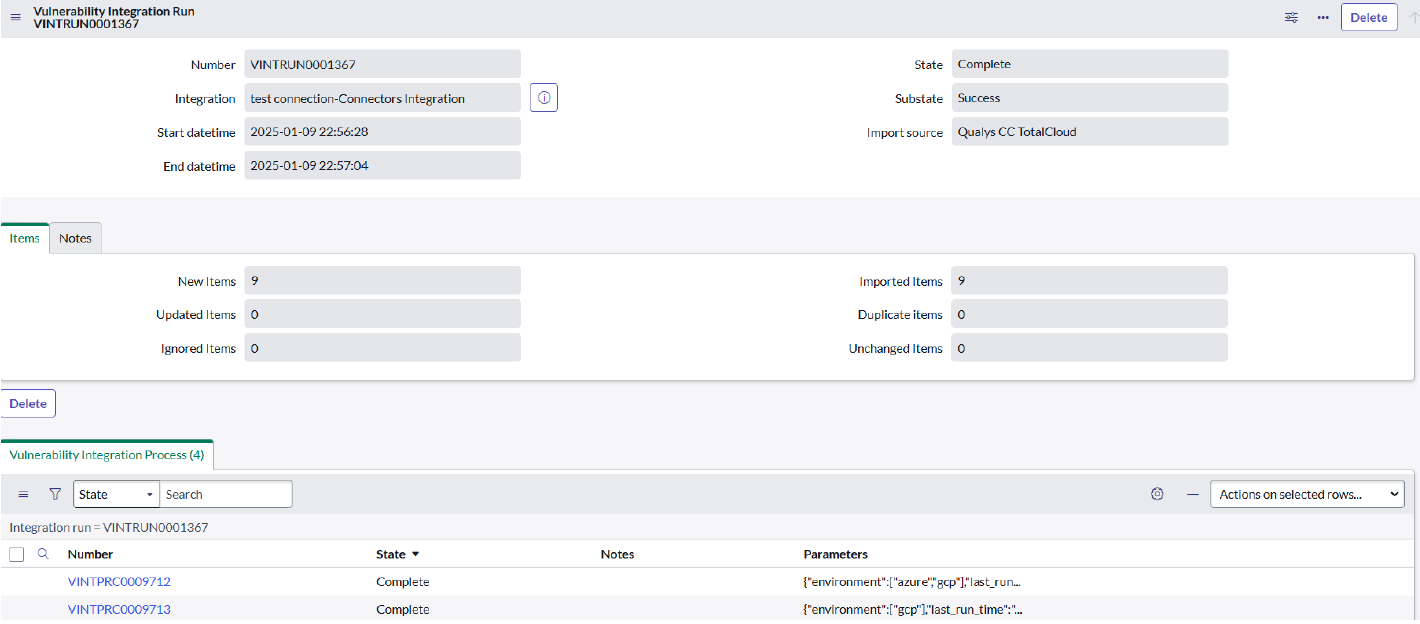Sort by the State column header

(x=391, y=554)
